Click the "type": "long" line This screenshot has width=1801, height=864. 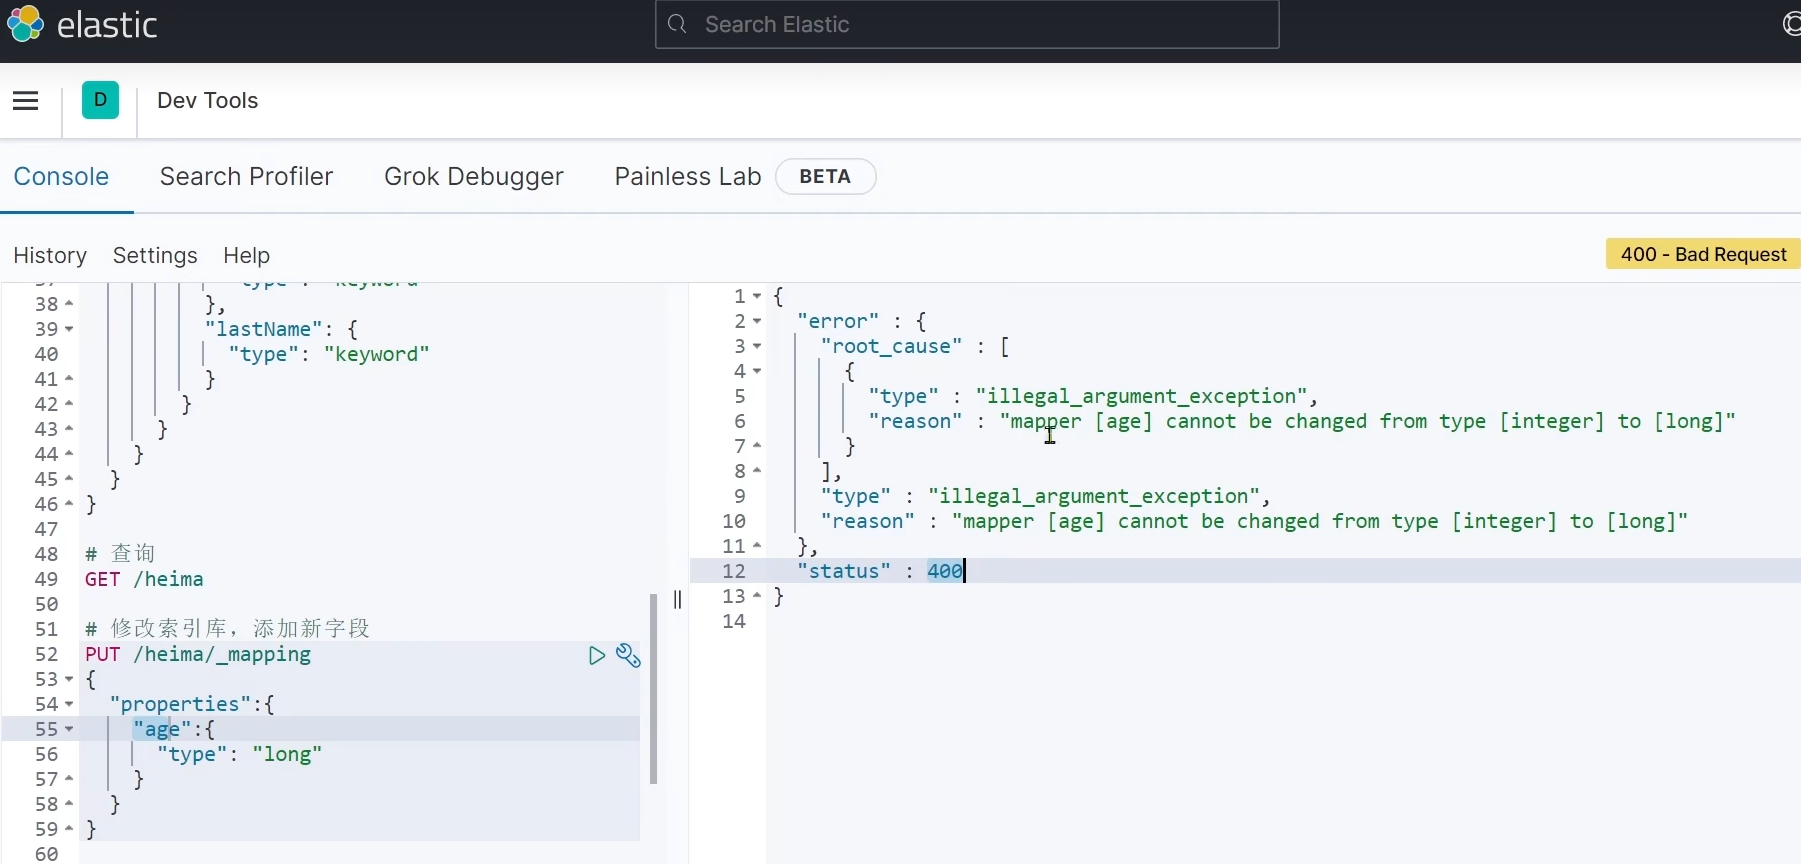tap(240, 754)
